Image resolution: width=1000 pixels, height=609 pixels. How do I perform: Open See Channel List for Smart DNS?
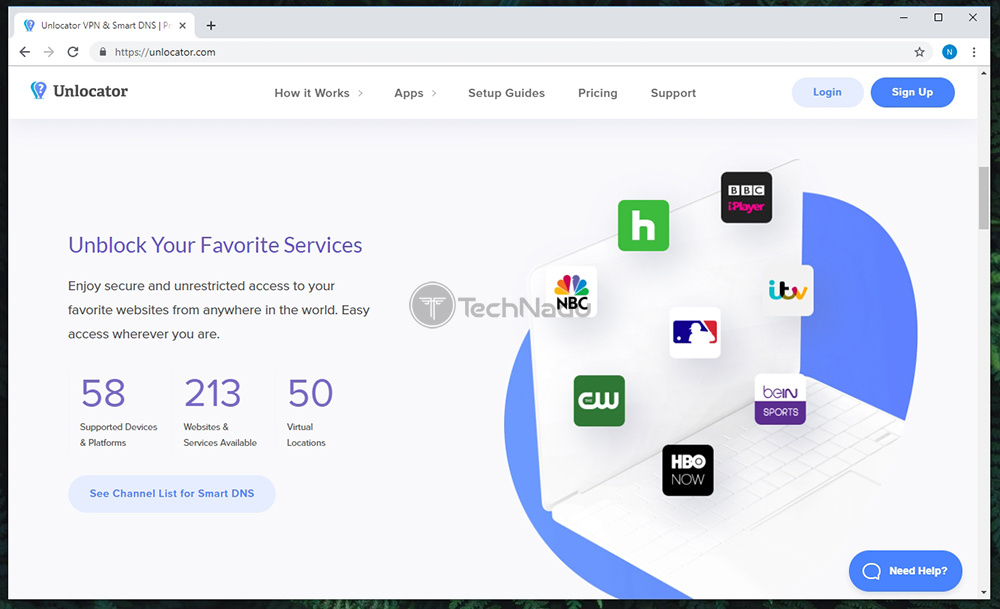tap(172, 494)
